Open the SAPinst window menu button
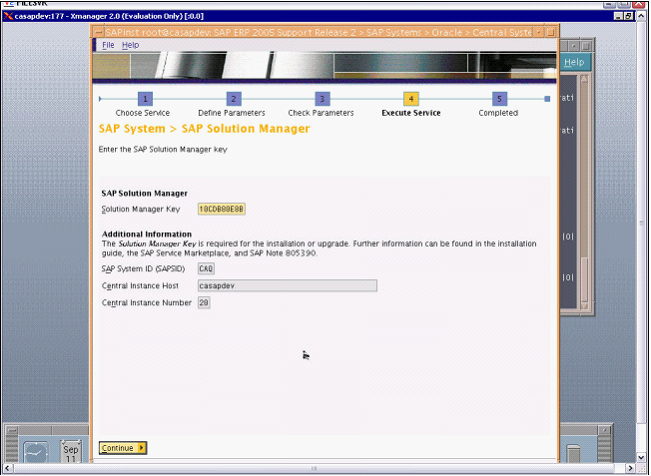The height and width of the screenshot is (476, 651). [98, 32]
